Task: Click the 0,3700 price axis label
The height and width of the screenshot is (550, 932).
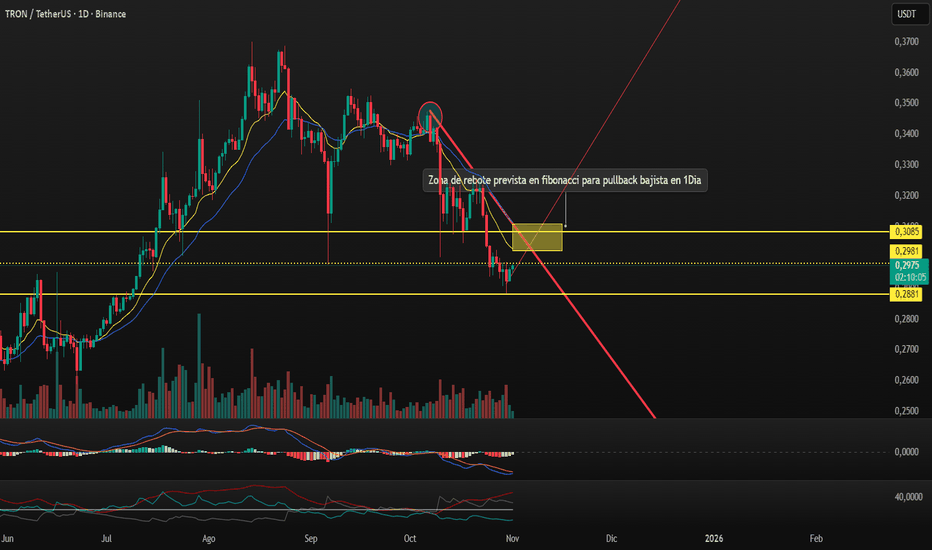Action: (906, 42)
